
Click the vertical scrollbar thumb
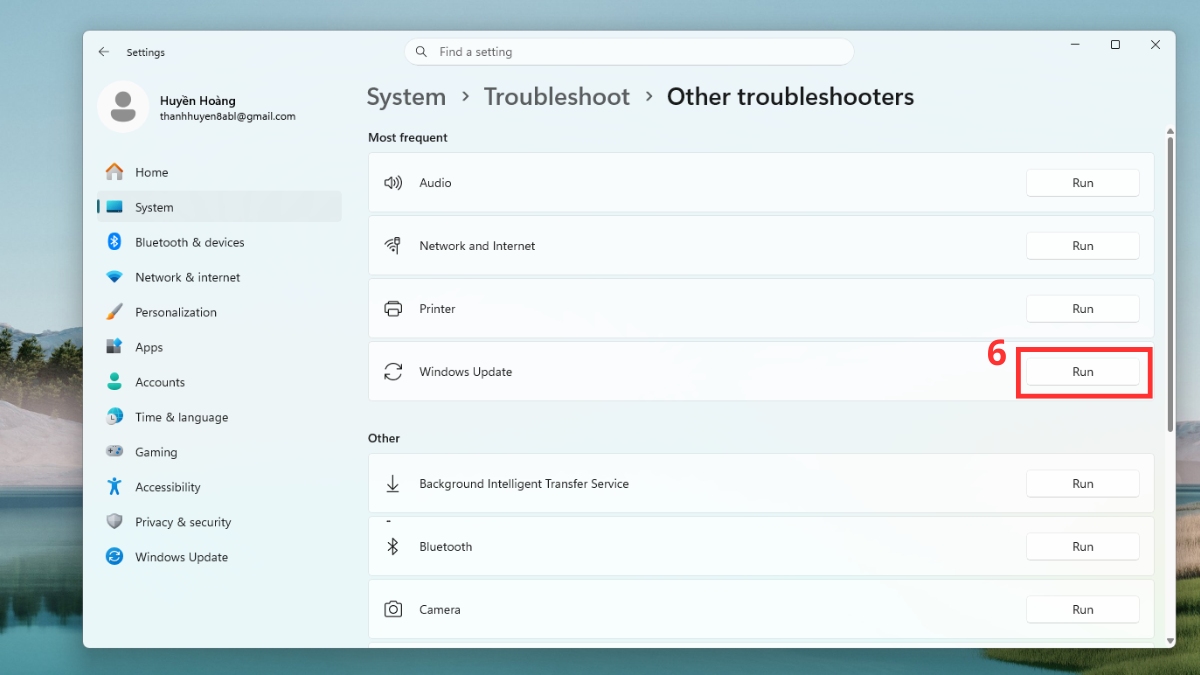[1170, 282]
